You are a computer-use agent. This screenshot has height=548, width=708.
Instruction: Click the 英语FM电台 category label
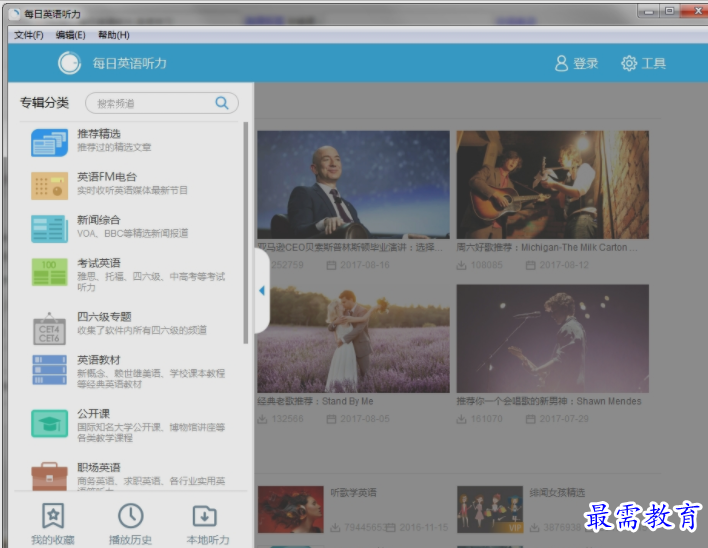(107, 176)
